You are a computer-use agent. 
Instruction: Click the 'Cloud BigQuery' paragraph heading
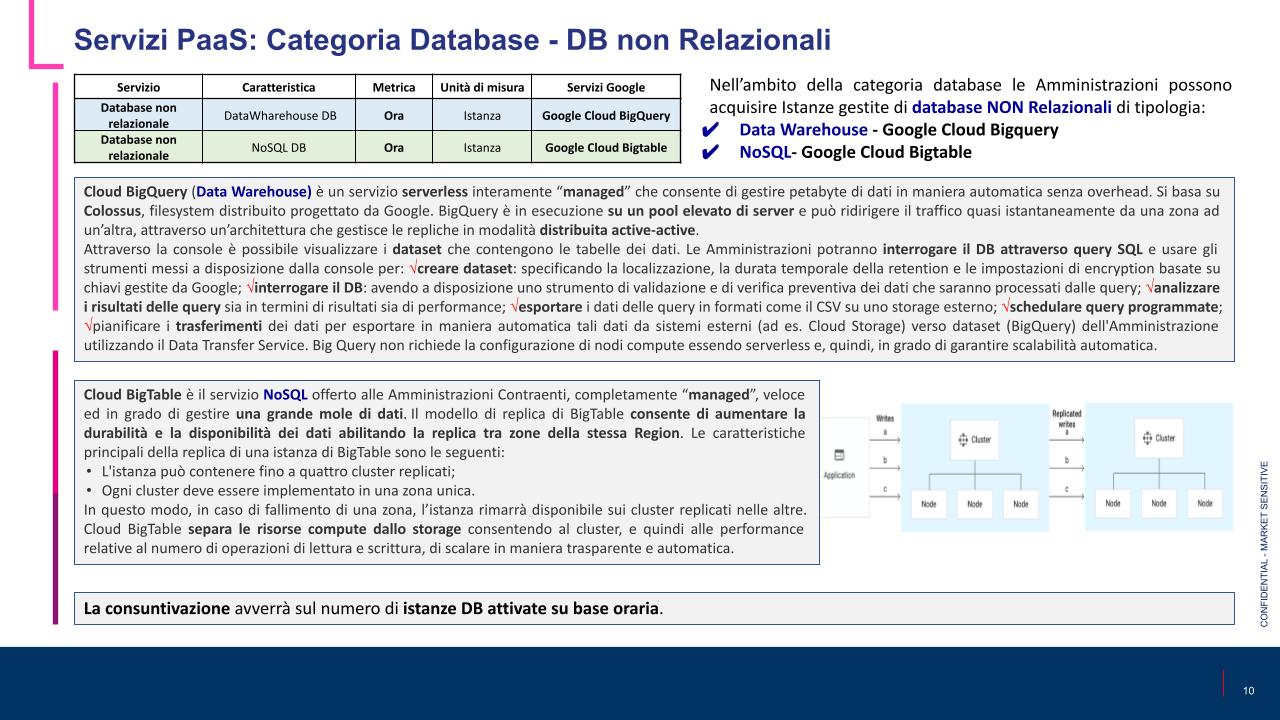(x=136, y=190)
